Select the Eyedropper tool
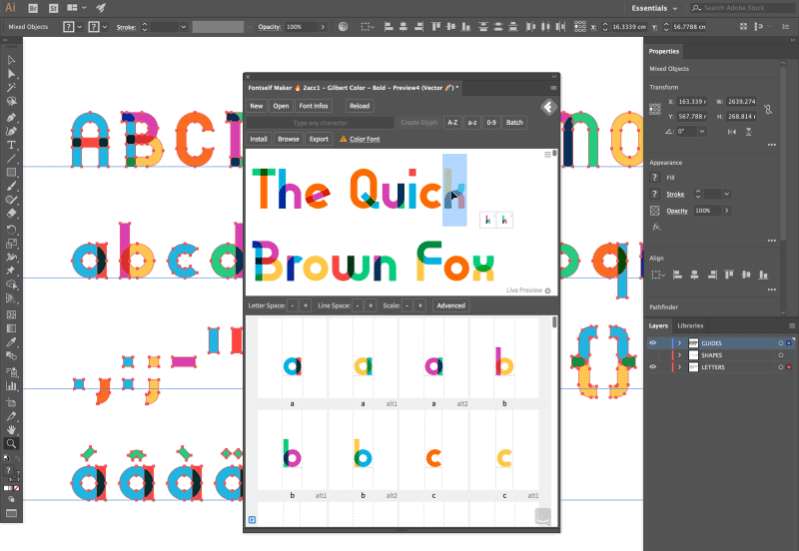 pos(11,342)
